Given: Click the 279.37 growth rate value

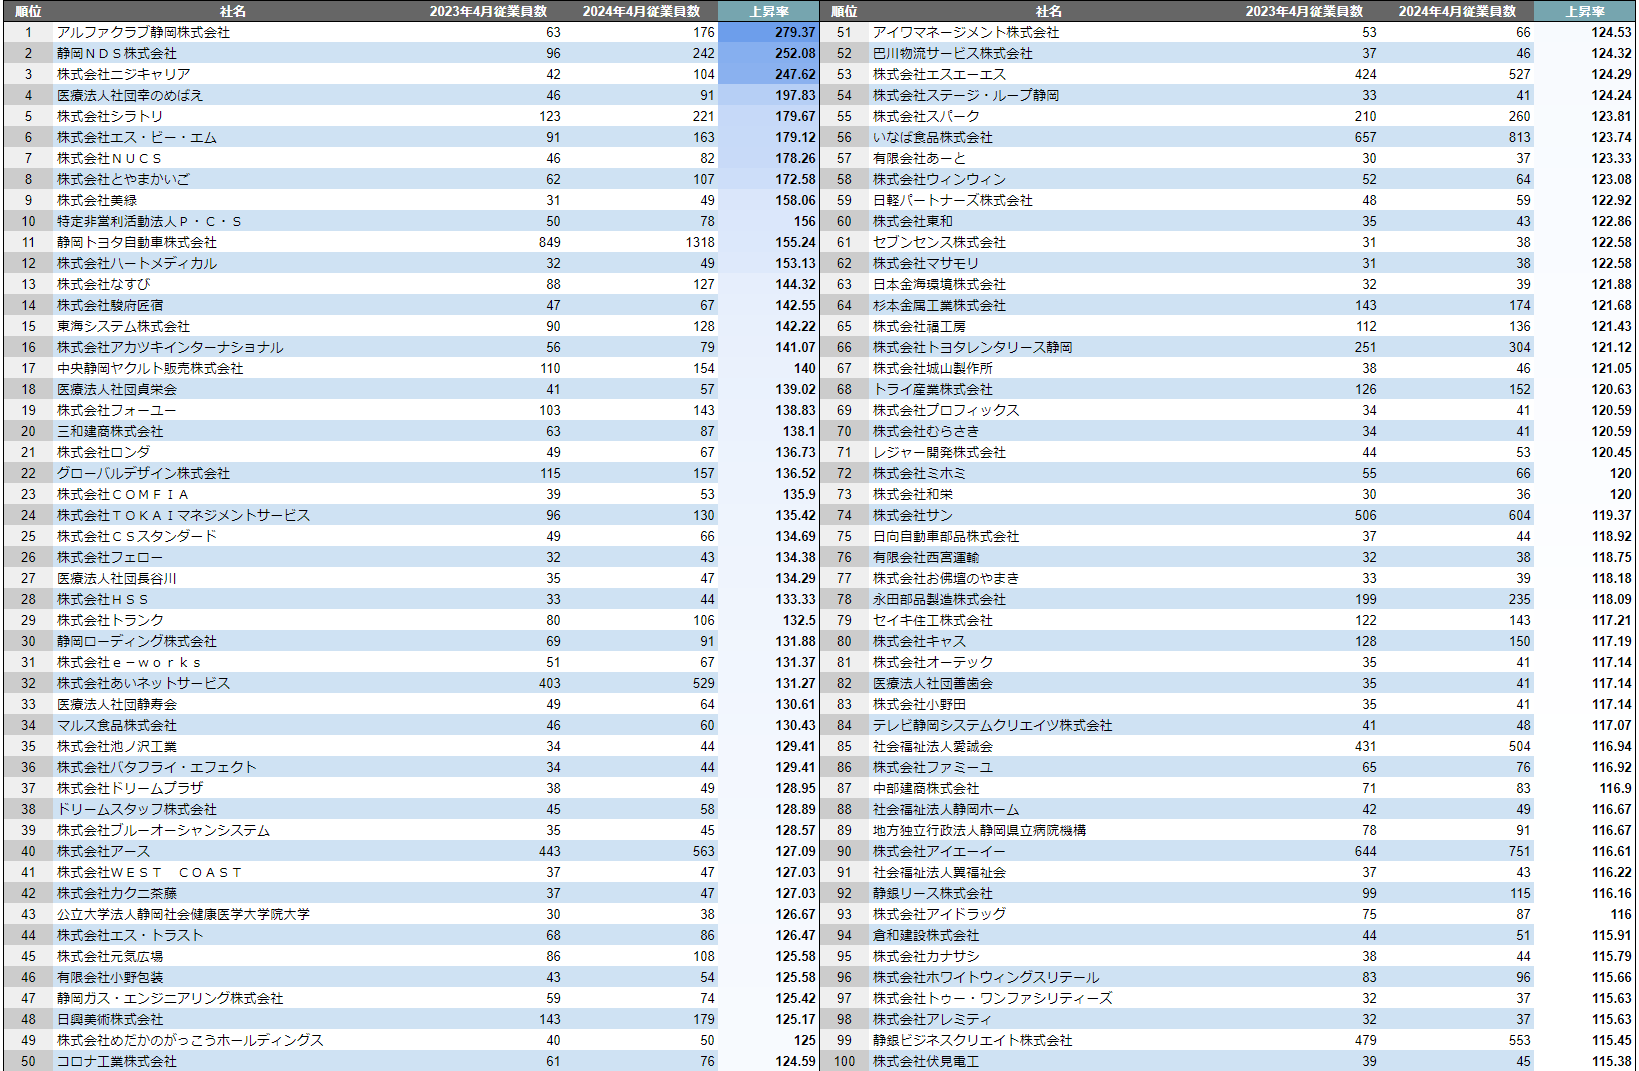Looking at the screenshot, I should tap(795, 32).
